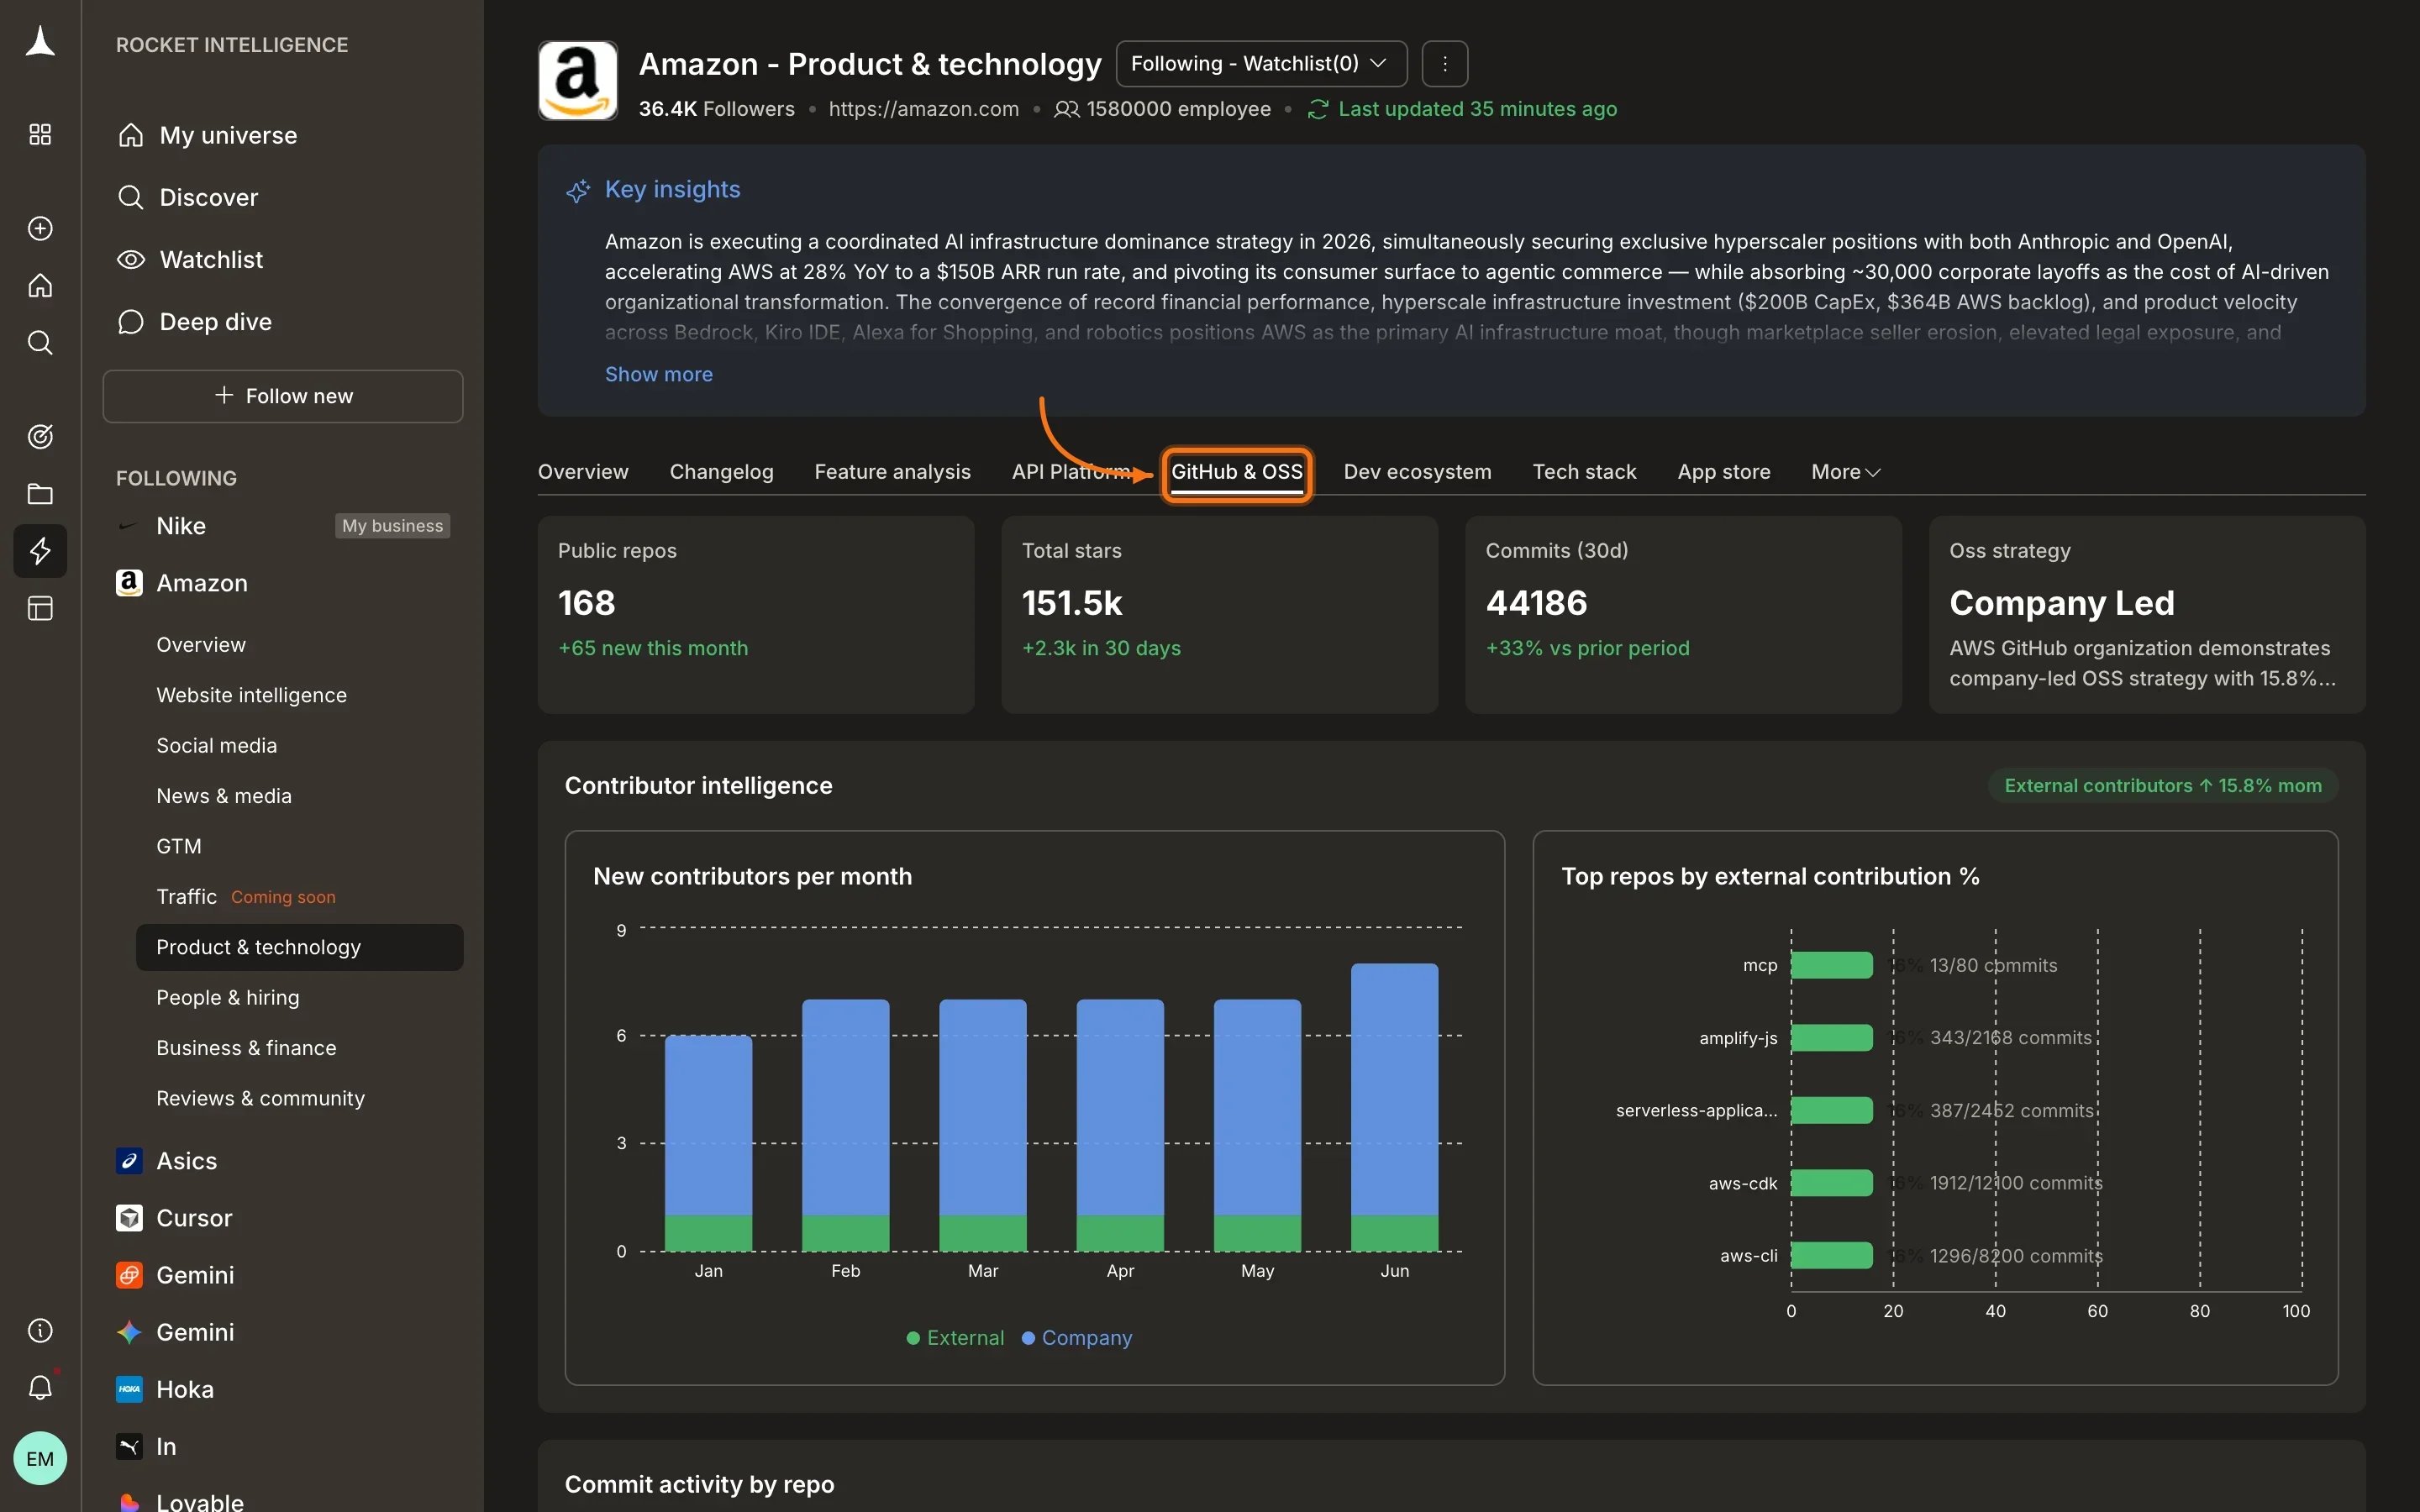Click the Key insights sparkle icon
The width and height of the screenshot is (2420, 1512).
[x=578, y=190]
